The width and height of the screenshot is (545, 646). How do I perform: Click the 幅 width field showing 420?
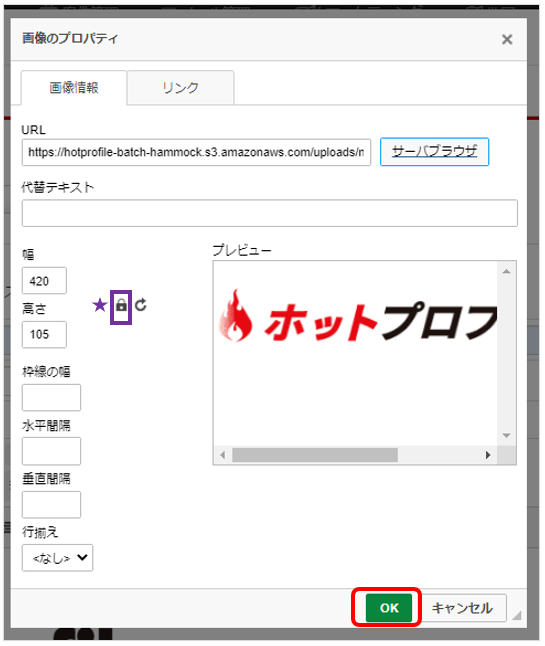44,281
